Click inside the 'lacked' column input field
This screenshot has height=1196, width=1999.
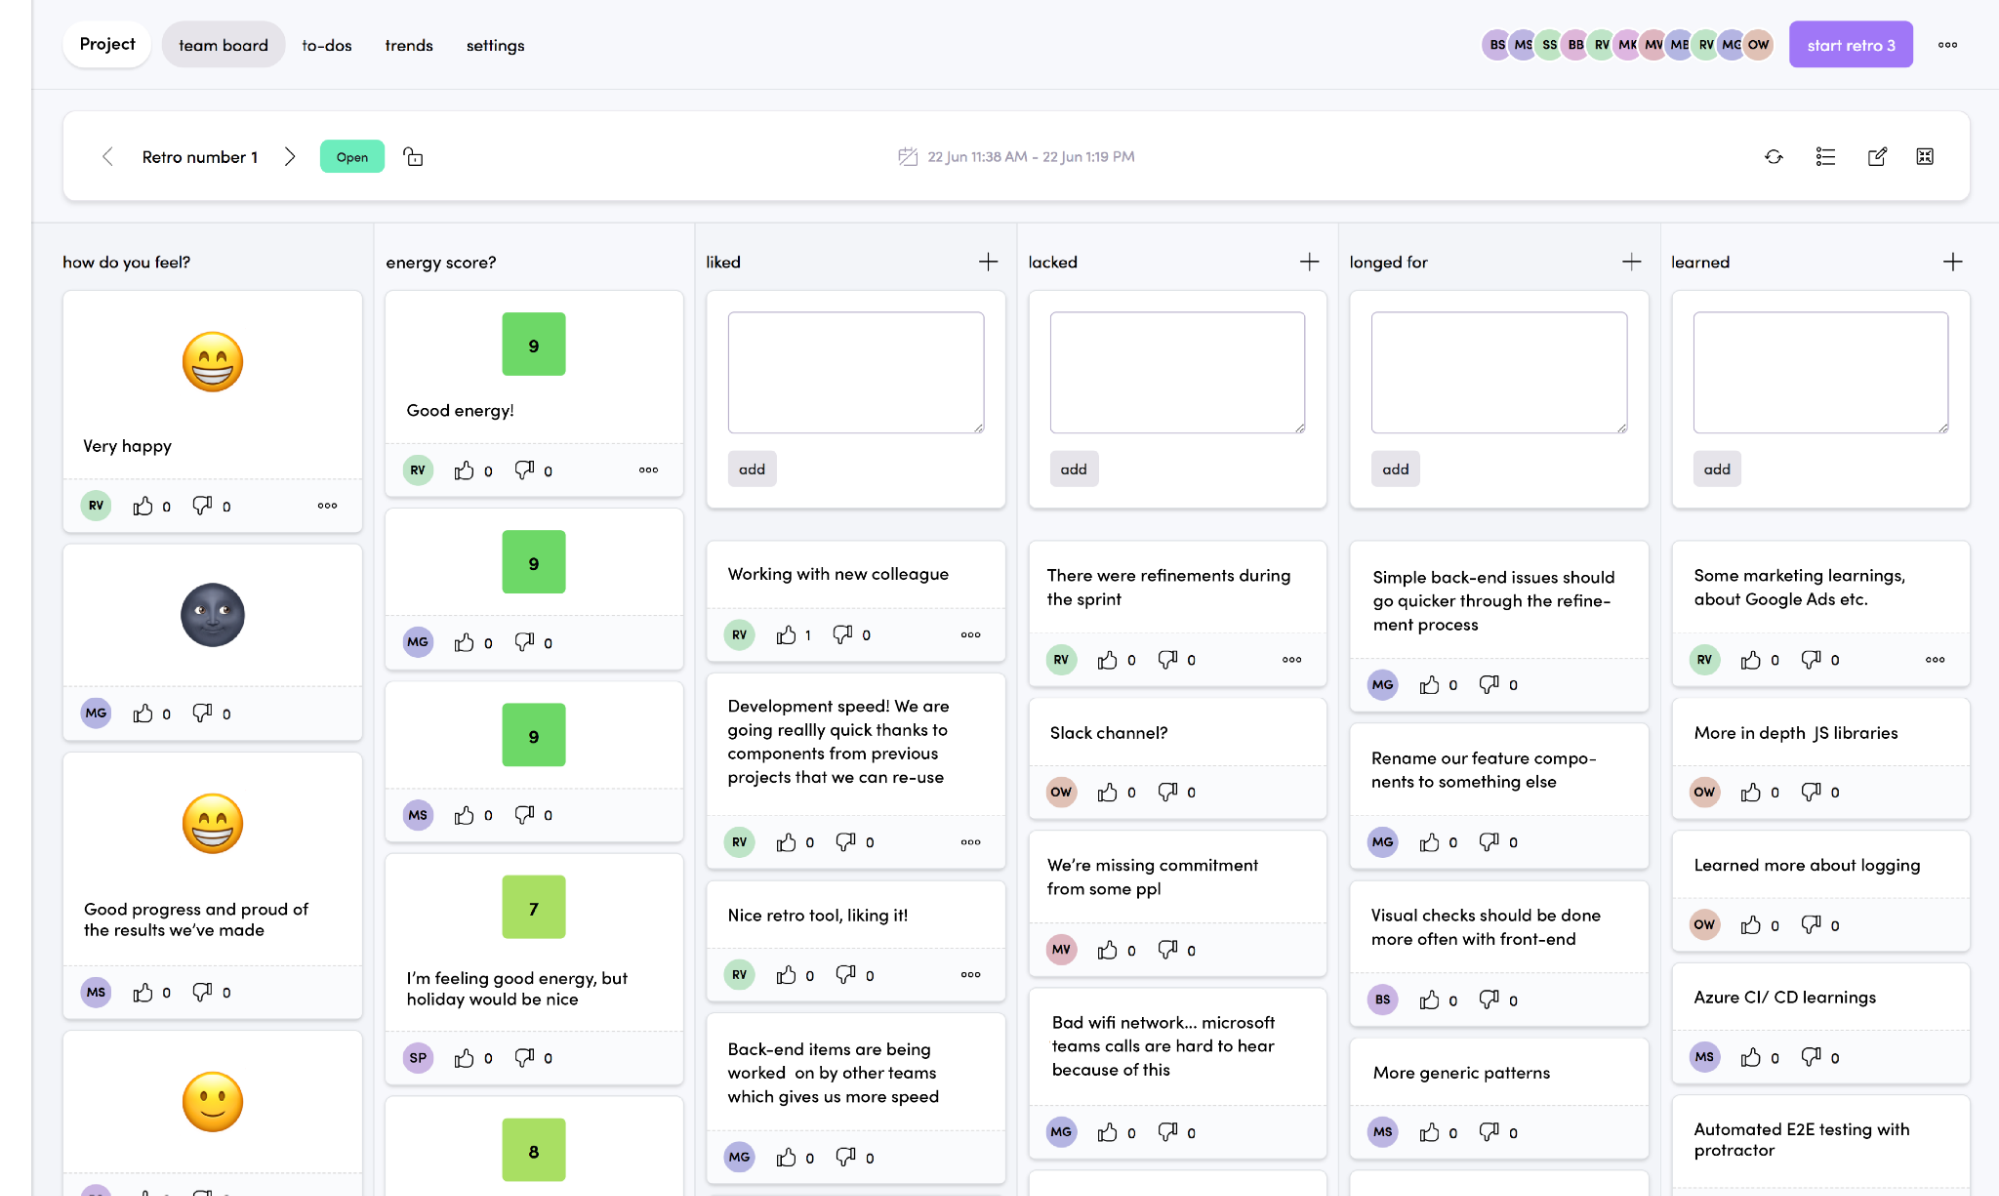point(1177,371)
